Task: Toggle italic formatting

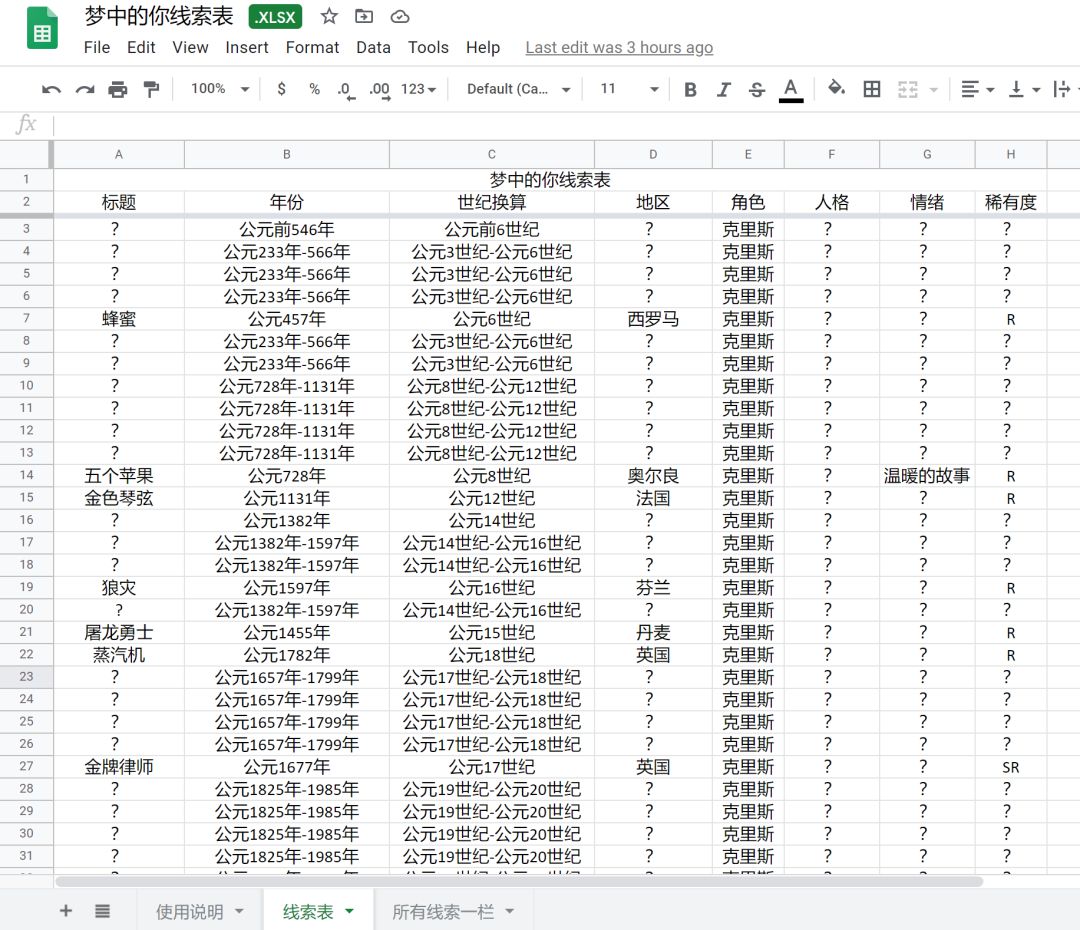Action: tap(723, 90)
